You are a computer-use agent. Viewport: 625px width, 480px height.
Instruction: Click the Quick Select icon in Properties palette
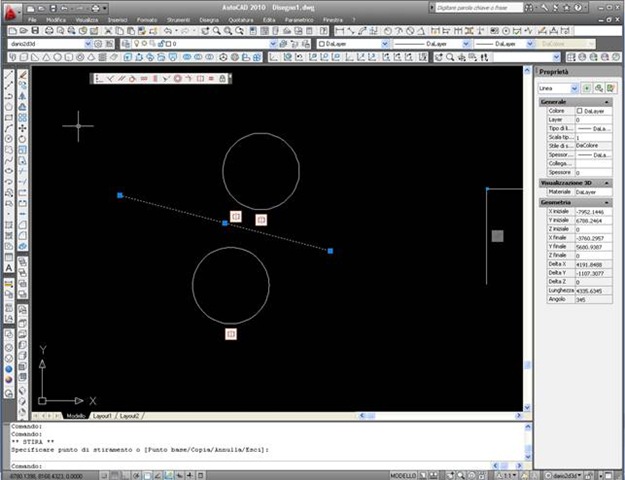[x=610, y=88]
